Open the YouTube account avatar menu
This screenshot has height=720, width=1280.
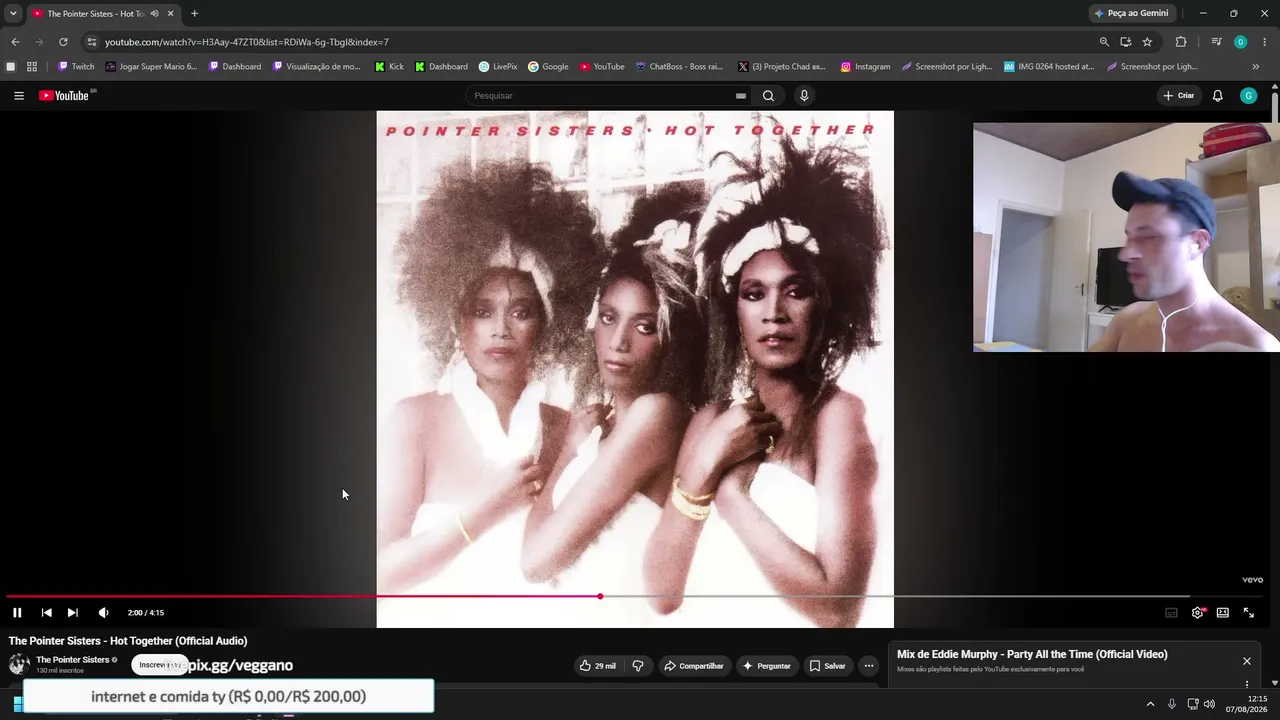1248,96
